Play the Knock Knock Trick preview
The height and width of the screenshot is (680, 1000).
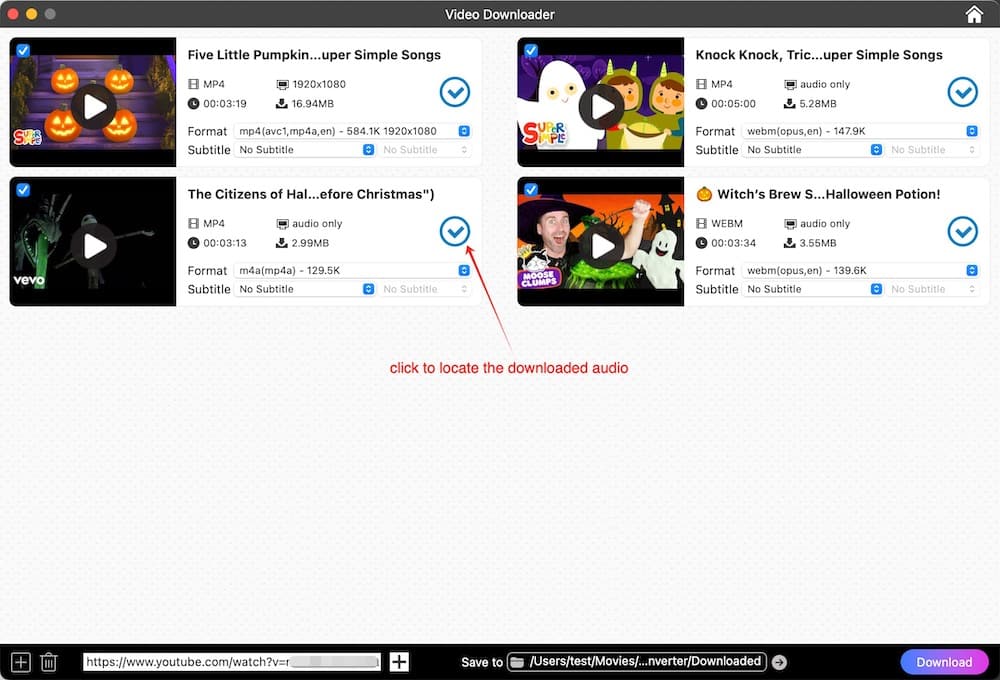coord(601,107)
